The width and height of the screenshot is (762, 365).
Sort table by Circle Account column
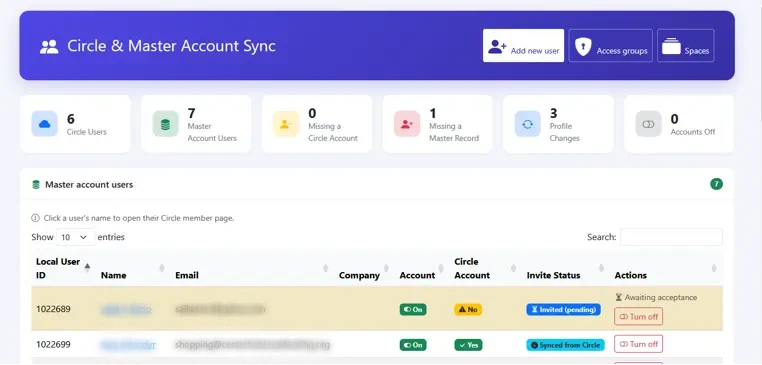coord(485,268)
